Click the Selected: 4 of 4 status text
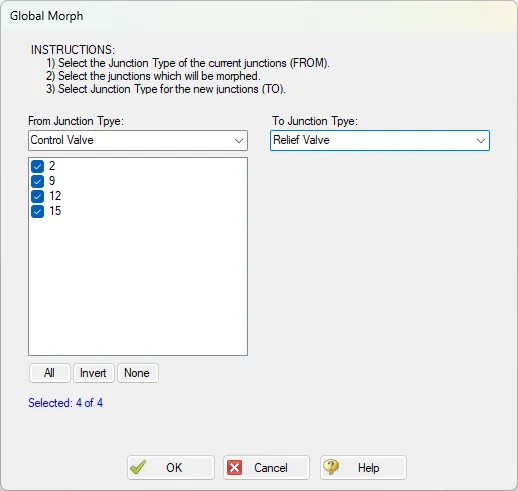The image size is (518, 491). click(x=65, y=403)
